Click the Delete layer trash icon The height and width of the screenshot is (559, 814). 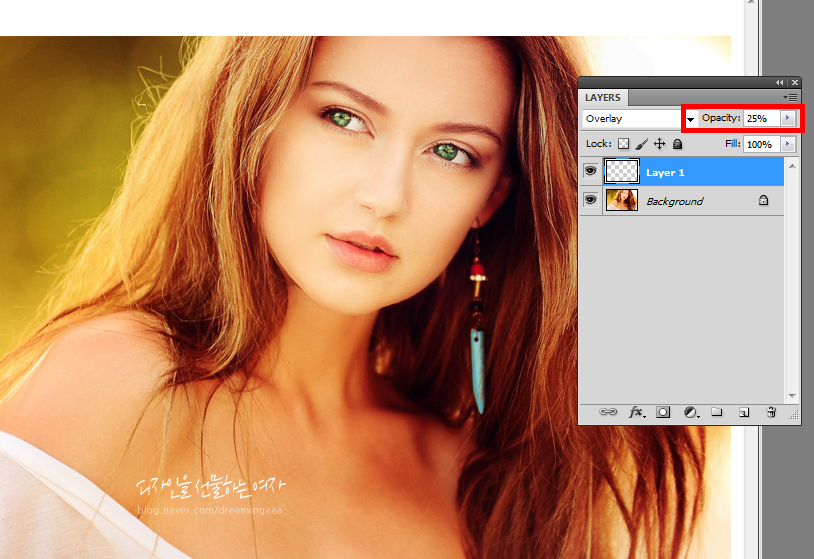(770, 412)
